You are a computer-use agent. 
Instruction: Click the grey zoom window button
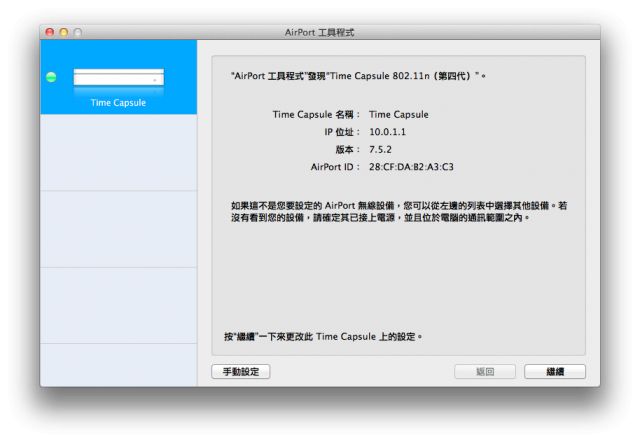coord(78,32)
